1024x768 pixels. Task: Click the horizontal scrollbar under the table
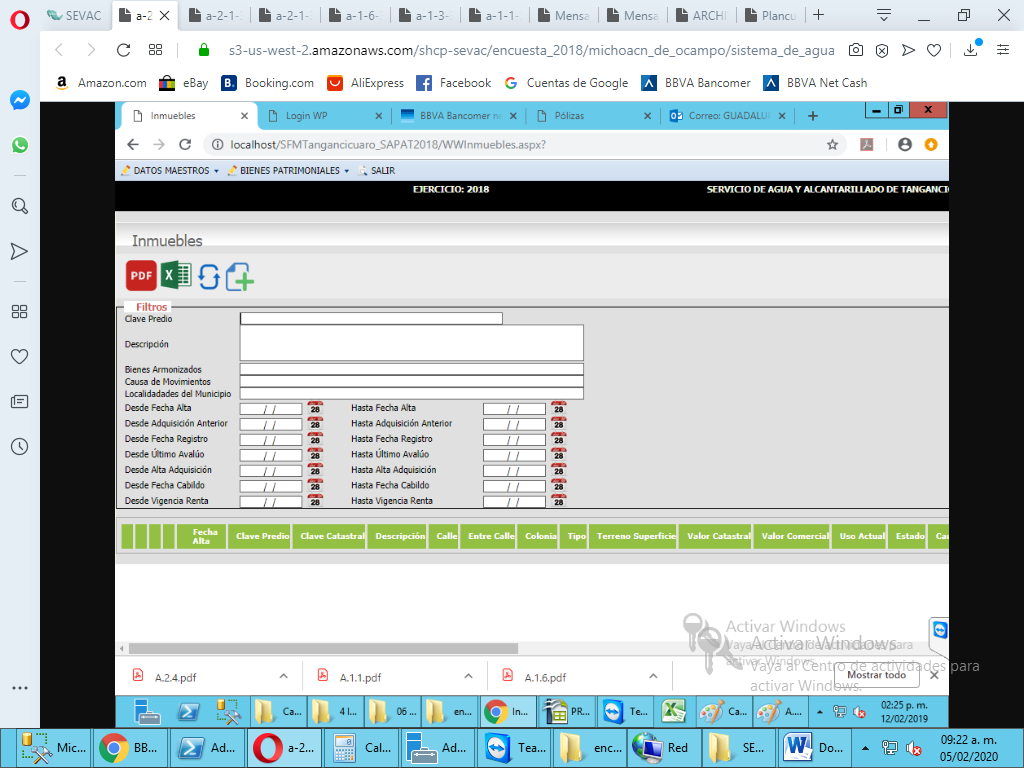pos(323,648)
